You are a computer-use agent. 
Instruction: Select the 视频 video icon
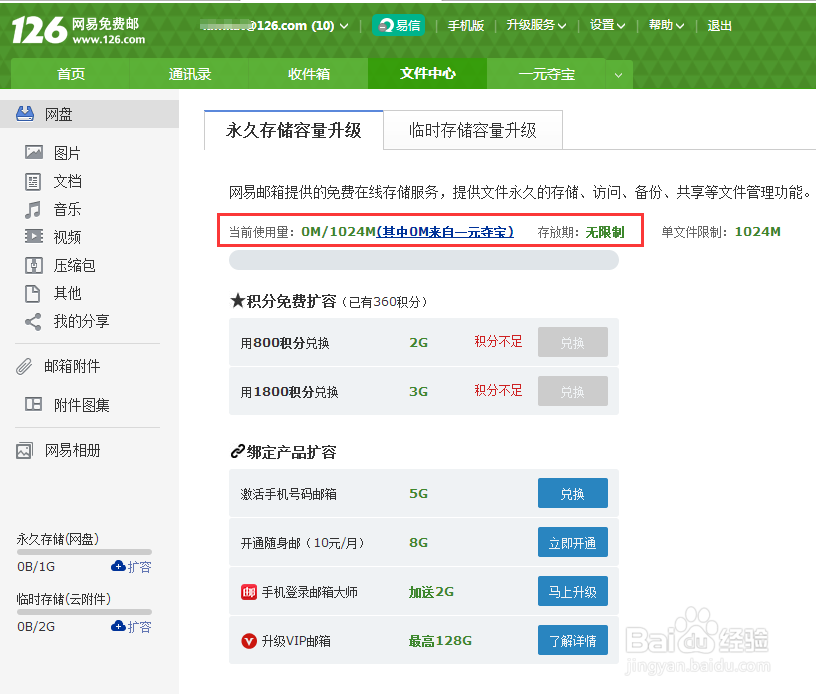point(34,237)
